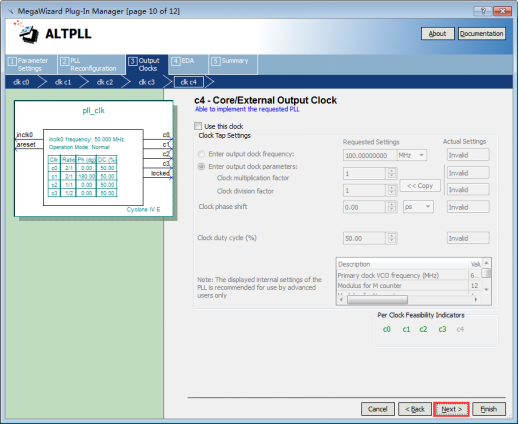Click the description table scroll-up arrow
Viewport: 519px width, 424px height.
(x=486, y=263)
